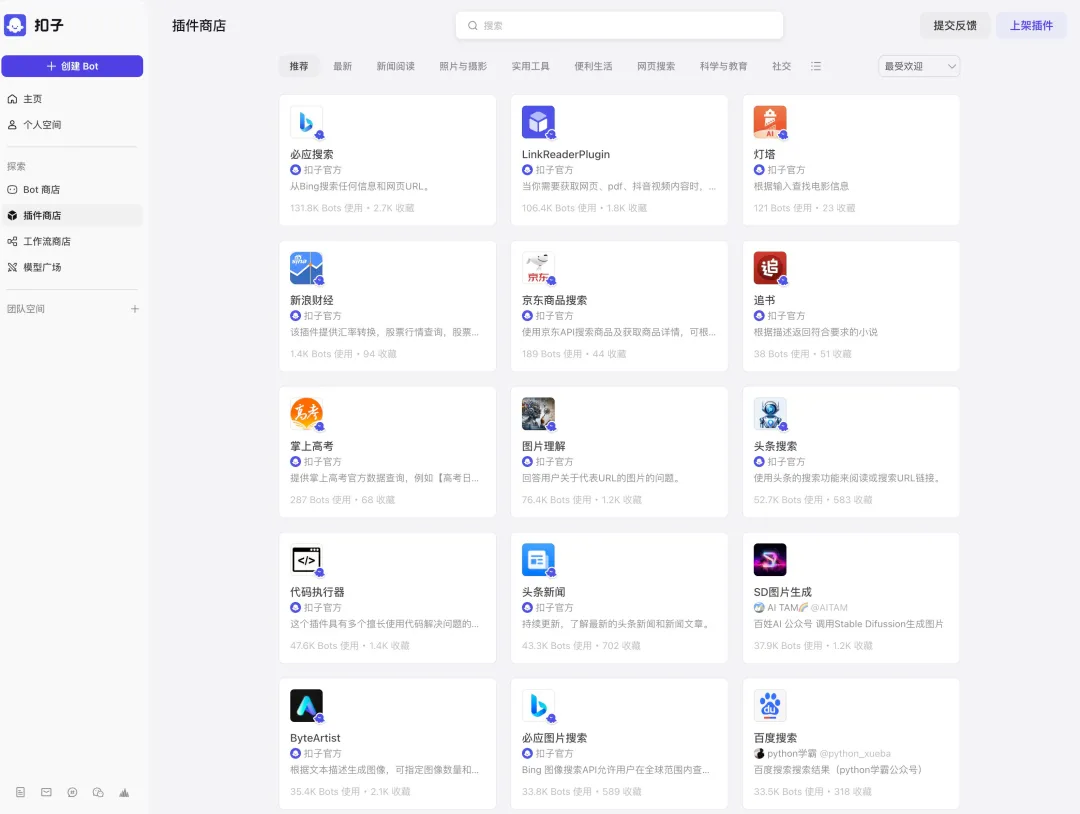Open the document icon in sidebar footer

click(x=20, y=792)
